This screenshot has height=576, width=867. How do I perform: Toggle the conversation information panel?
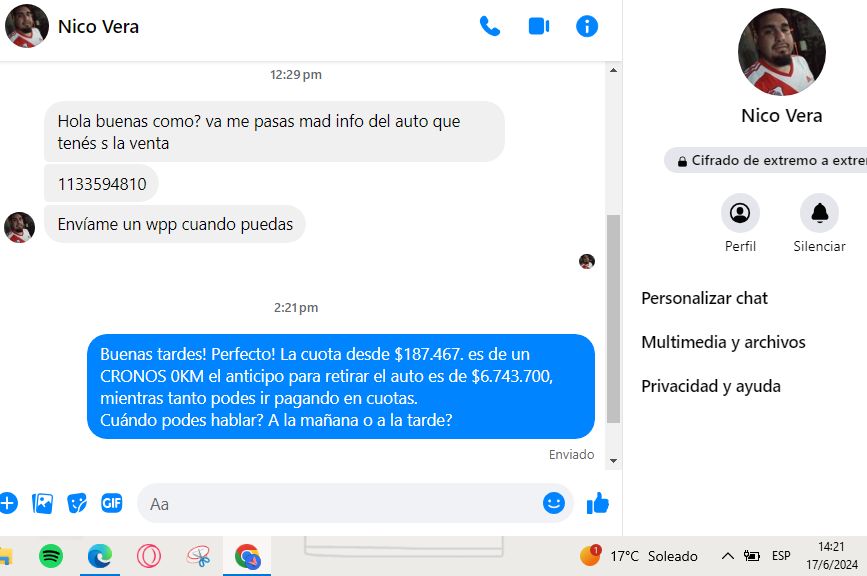click(x=587, y=27)
